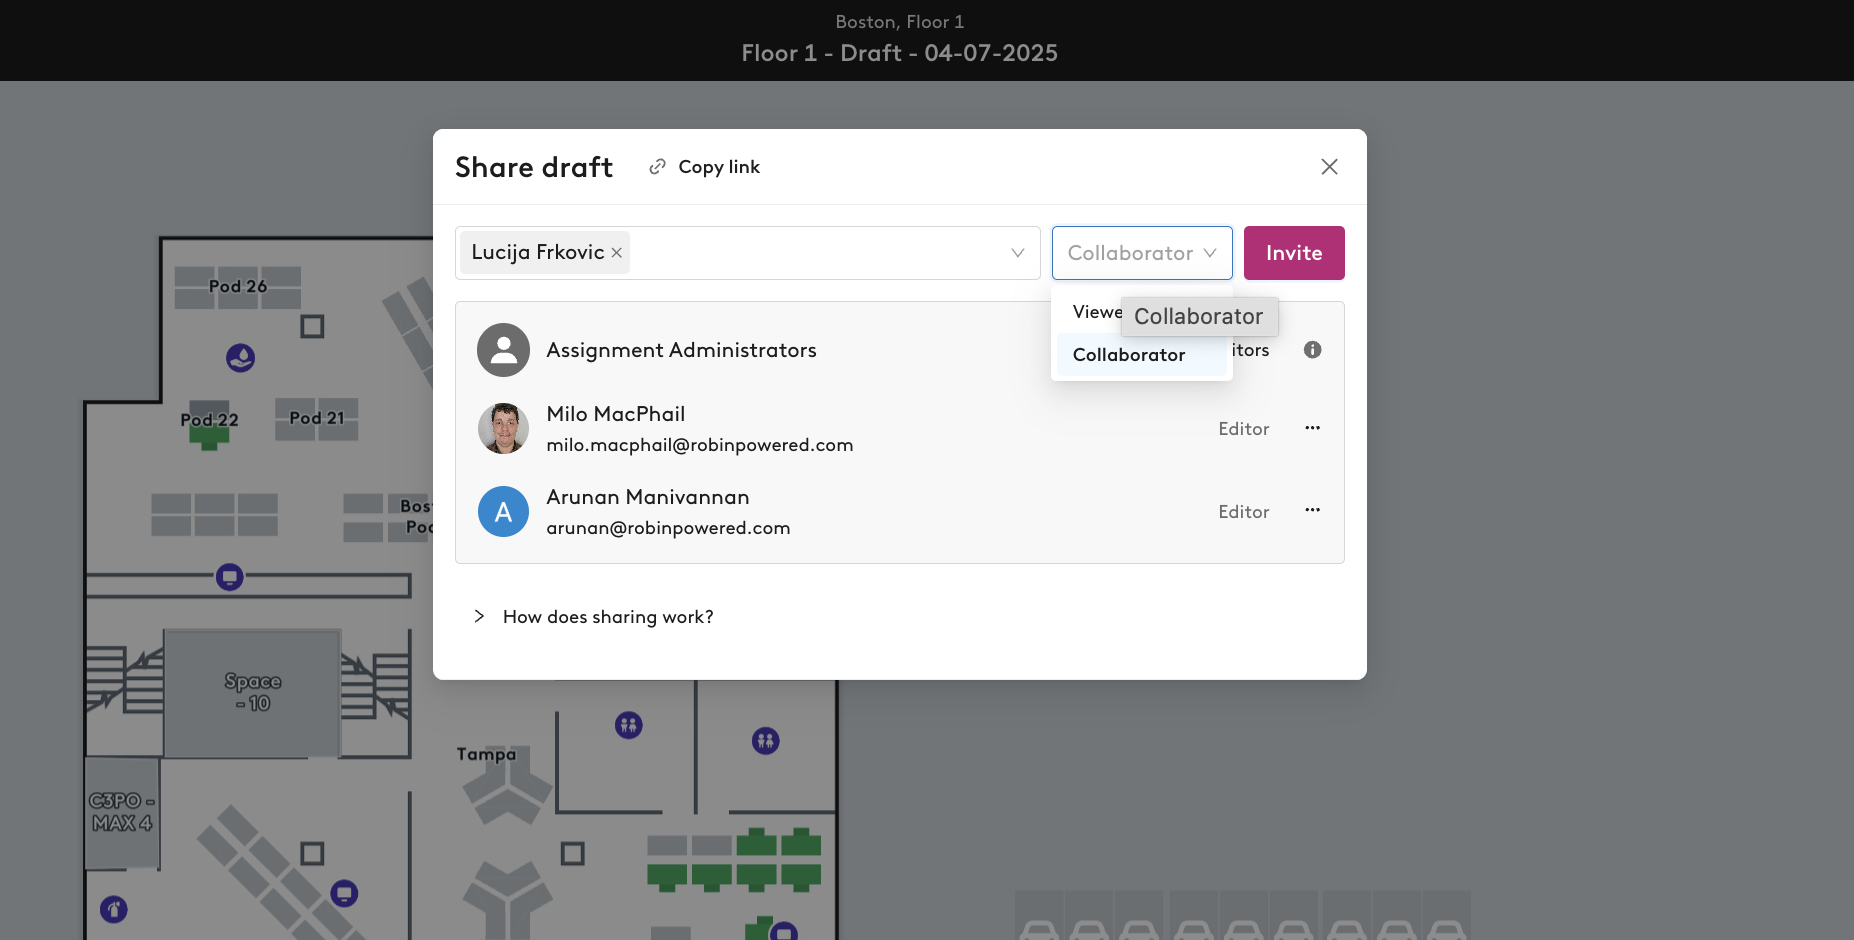Close the Share draft dialog
Image resolution: width=1854 pixels, height=940 pixels.
tap(1329, 167)
